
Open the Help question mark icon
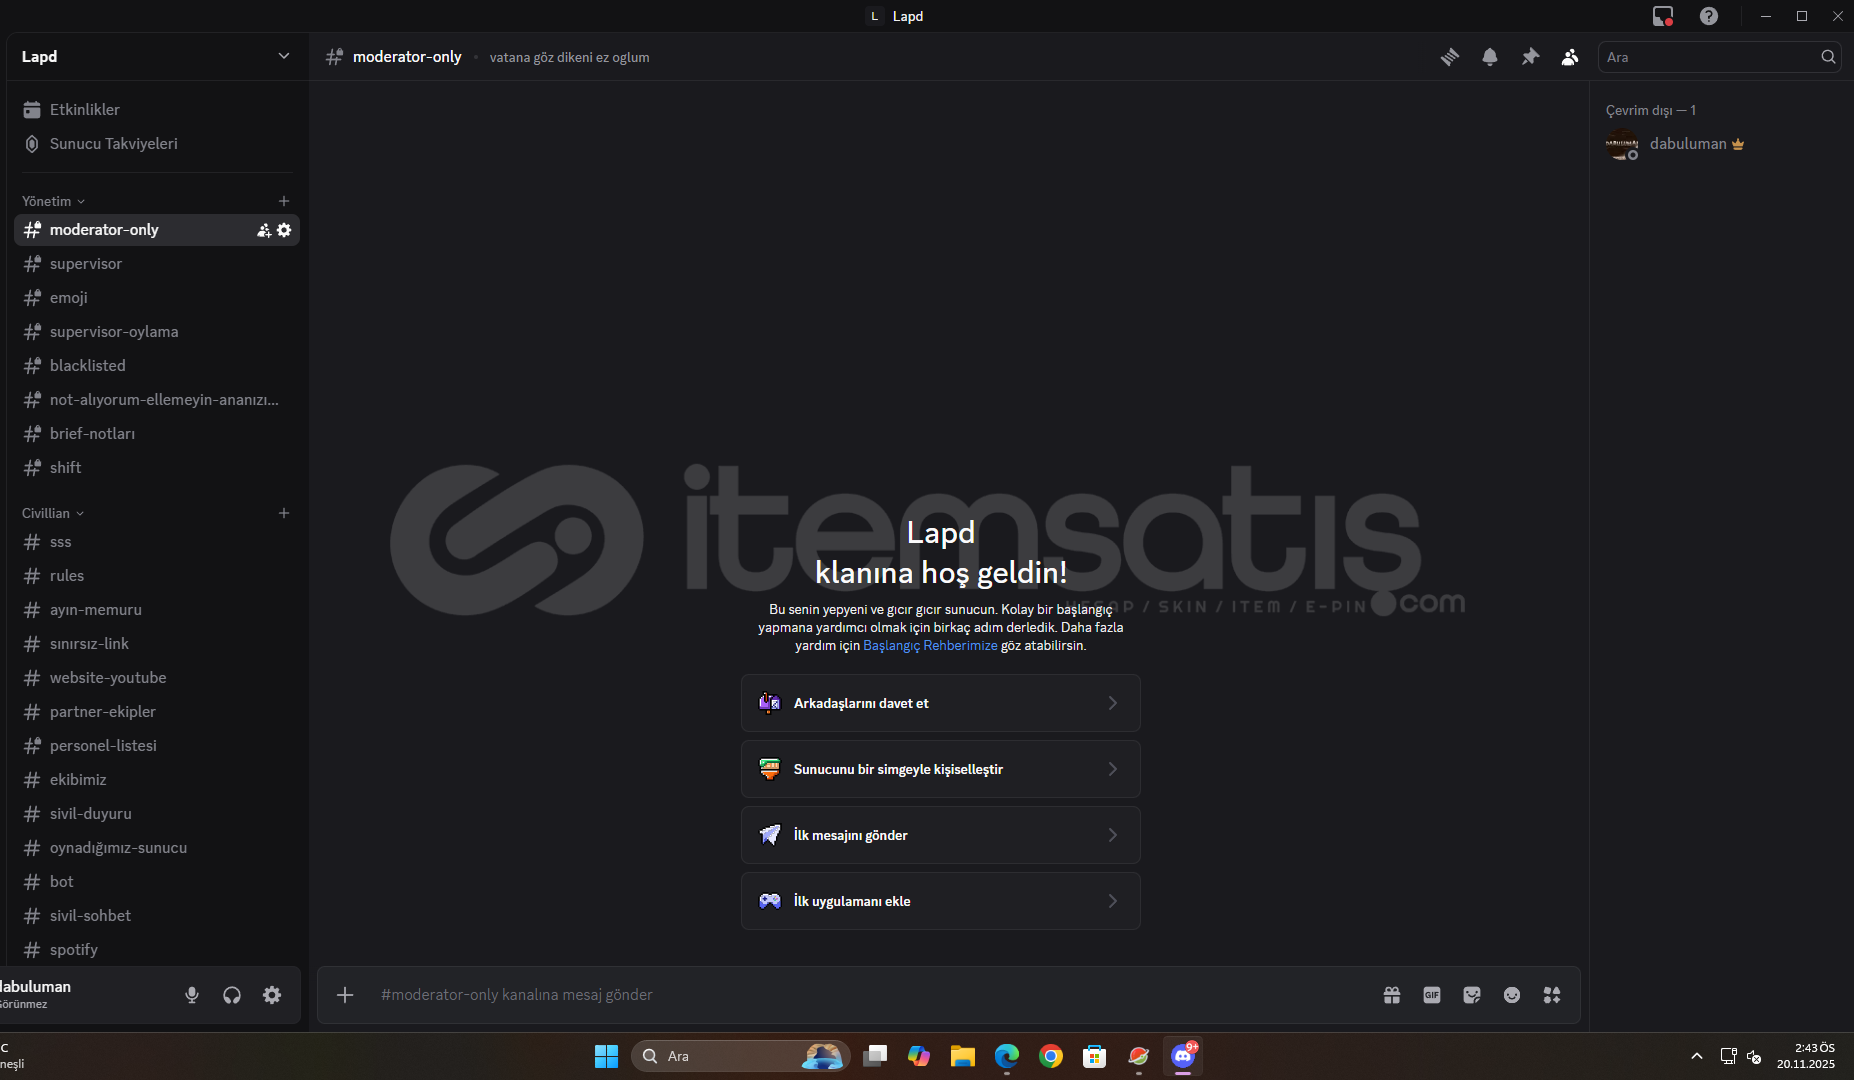(x=1709, y=16)
